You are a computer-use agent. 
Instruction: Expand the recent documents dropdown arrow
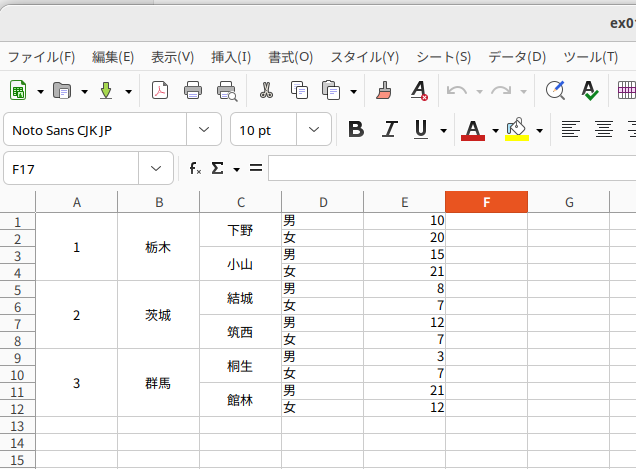click(84, 92)
